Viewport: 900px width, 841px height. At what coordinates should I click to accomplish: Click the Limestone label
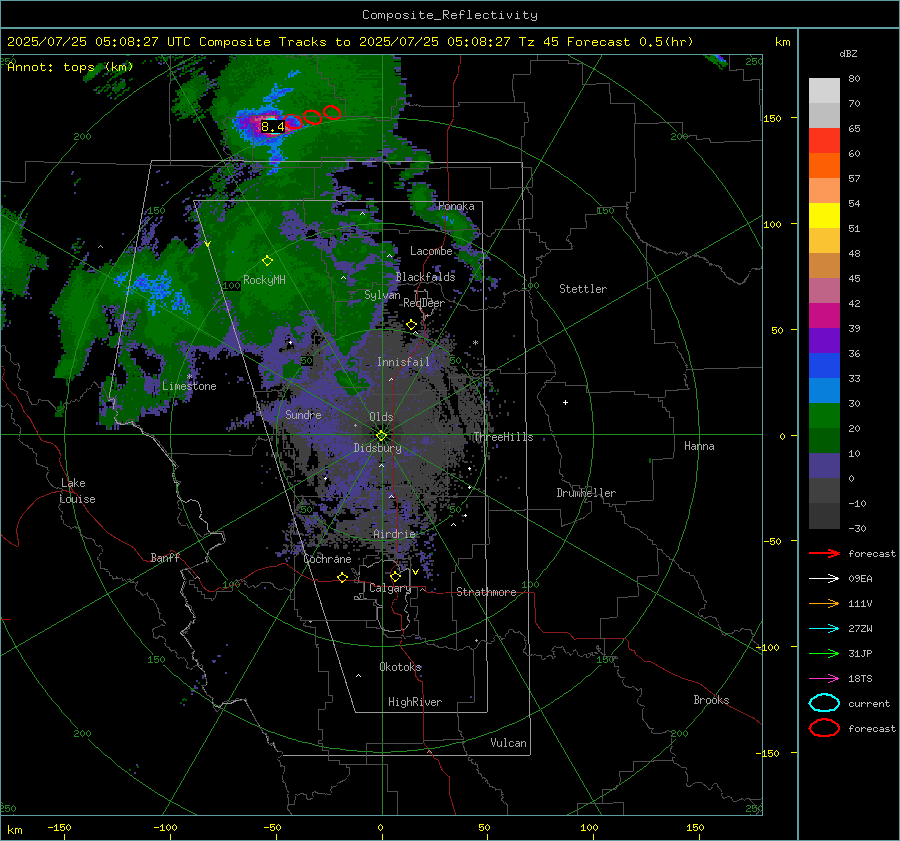point(189,386)
